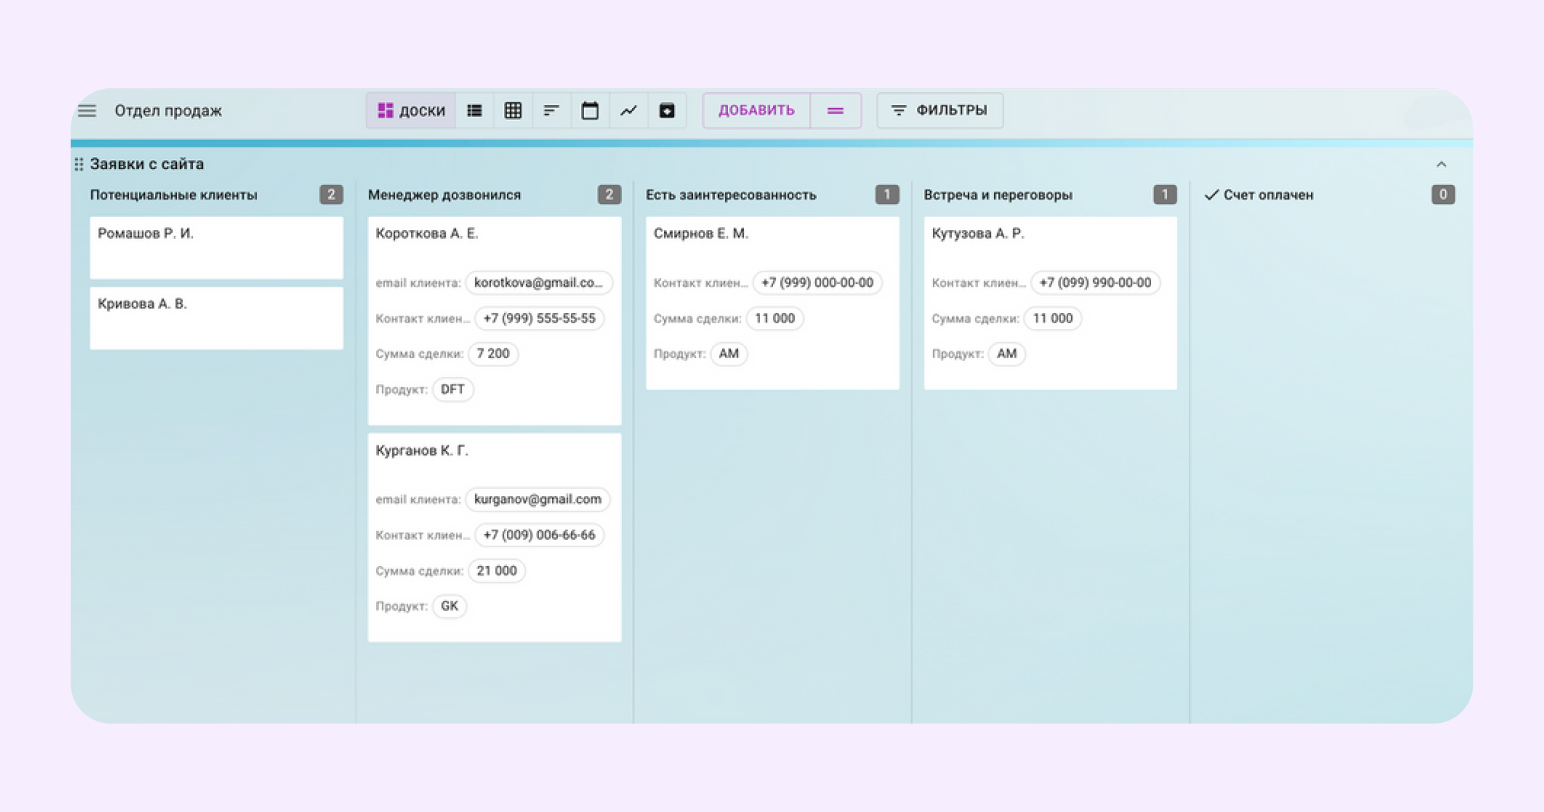The height and width of the screenshot is (812, 1544).
Task: Open the Кривова А. В. card
Action: (216, 318)
